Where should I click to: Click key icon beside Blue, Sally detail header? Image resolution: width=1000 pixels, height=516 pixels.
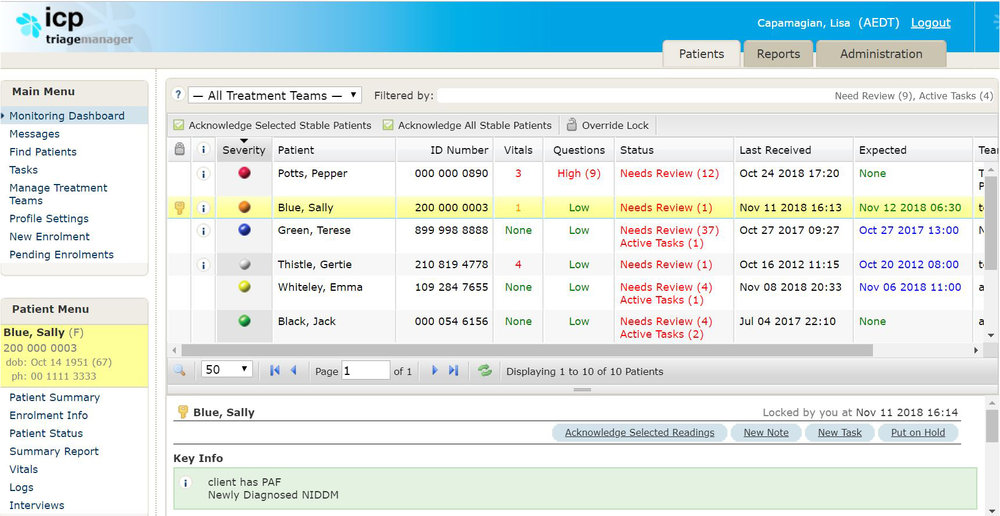[x=182, y=412]
